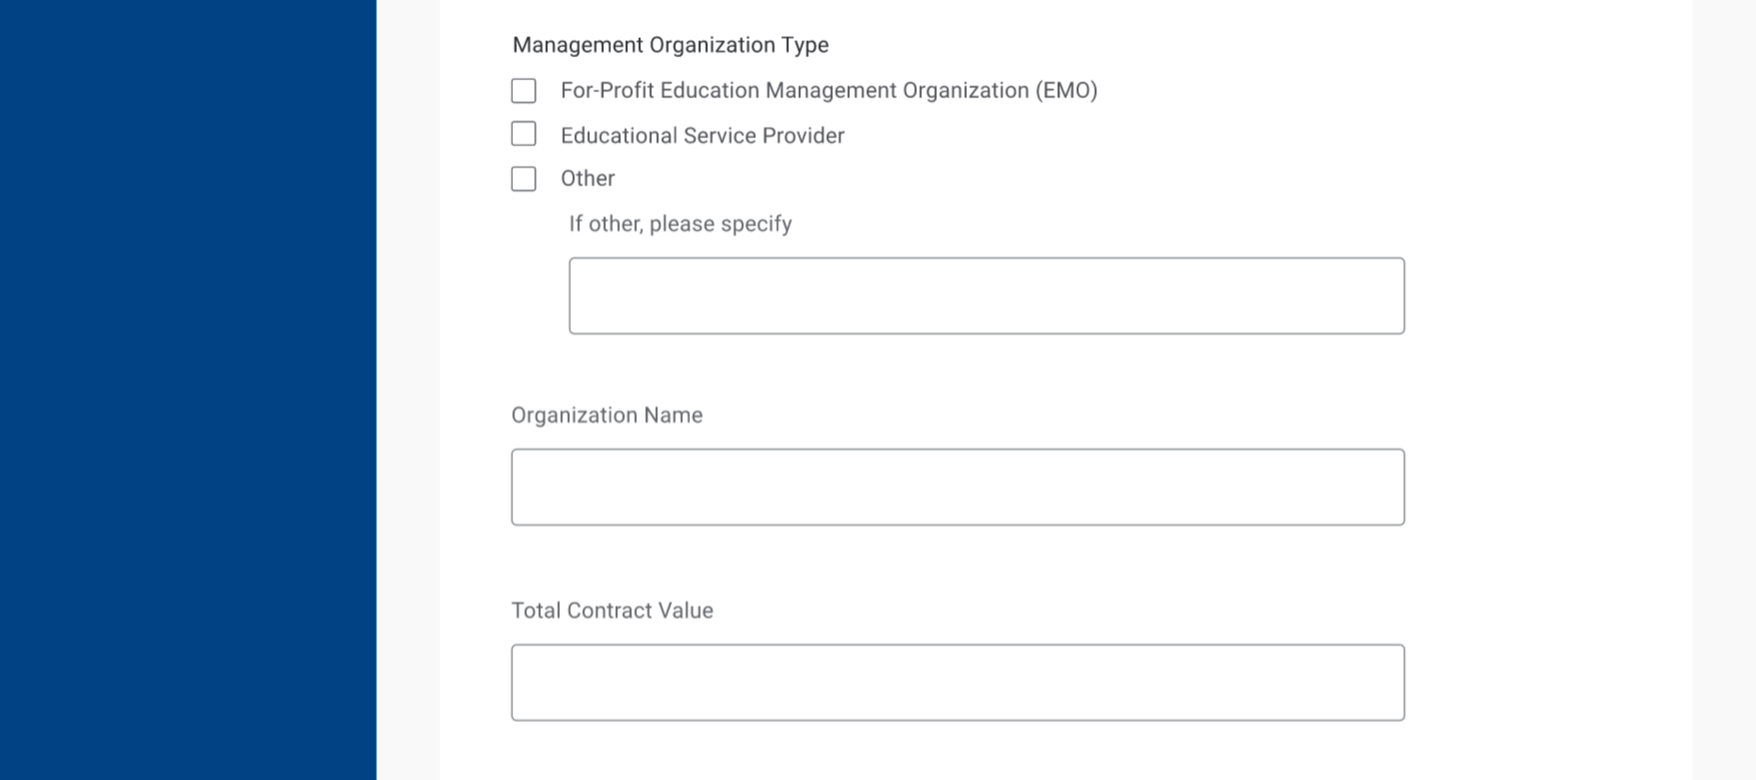Enable the Other organization type checkbox

click(x=523, y=179)
